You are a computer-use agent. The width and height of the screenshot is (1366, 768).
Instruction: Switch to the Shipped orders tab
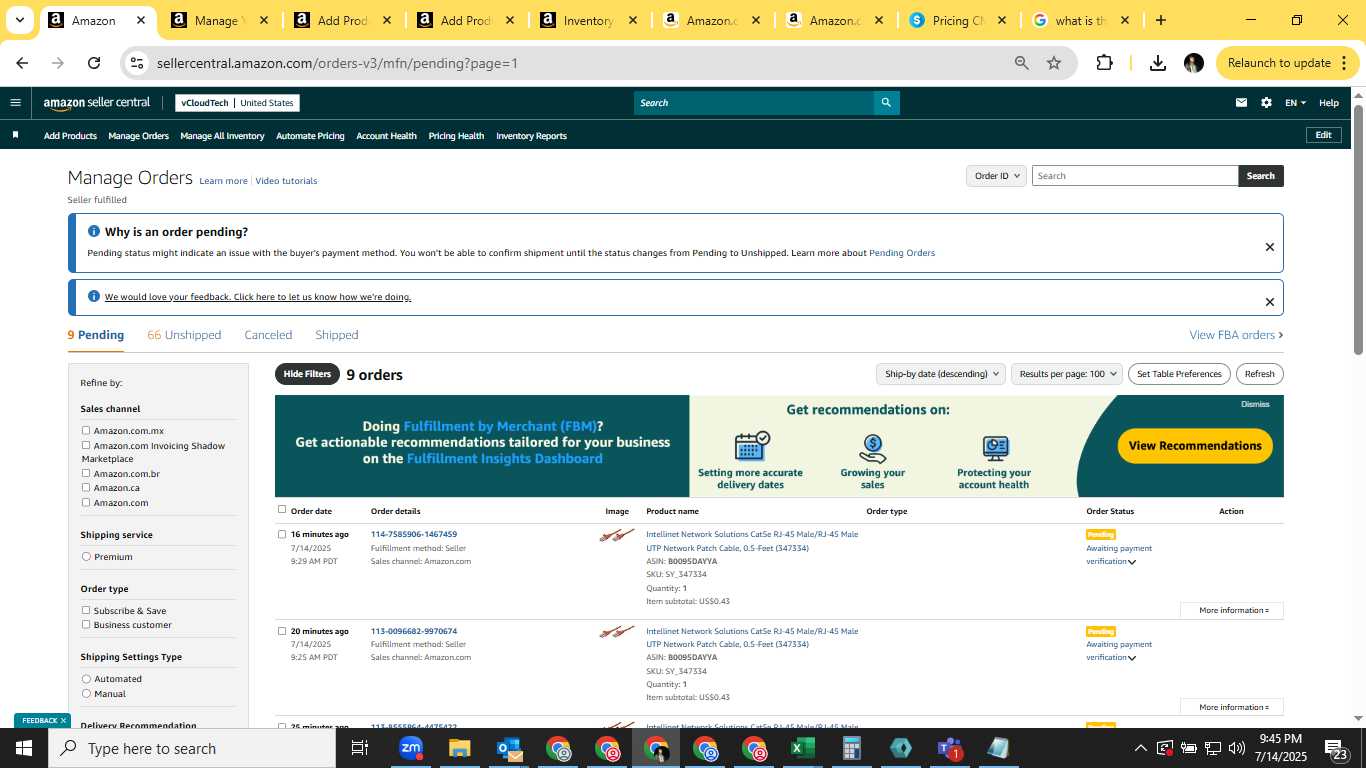[336, 335]
